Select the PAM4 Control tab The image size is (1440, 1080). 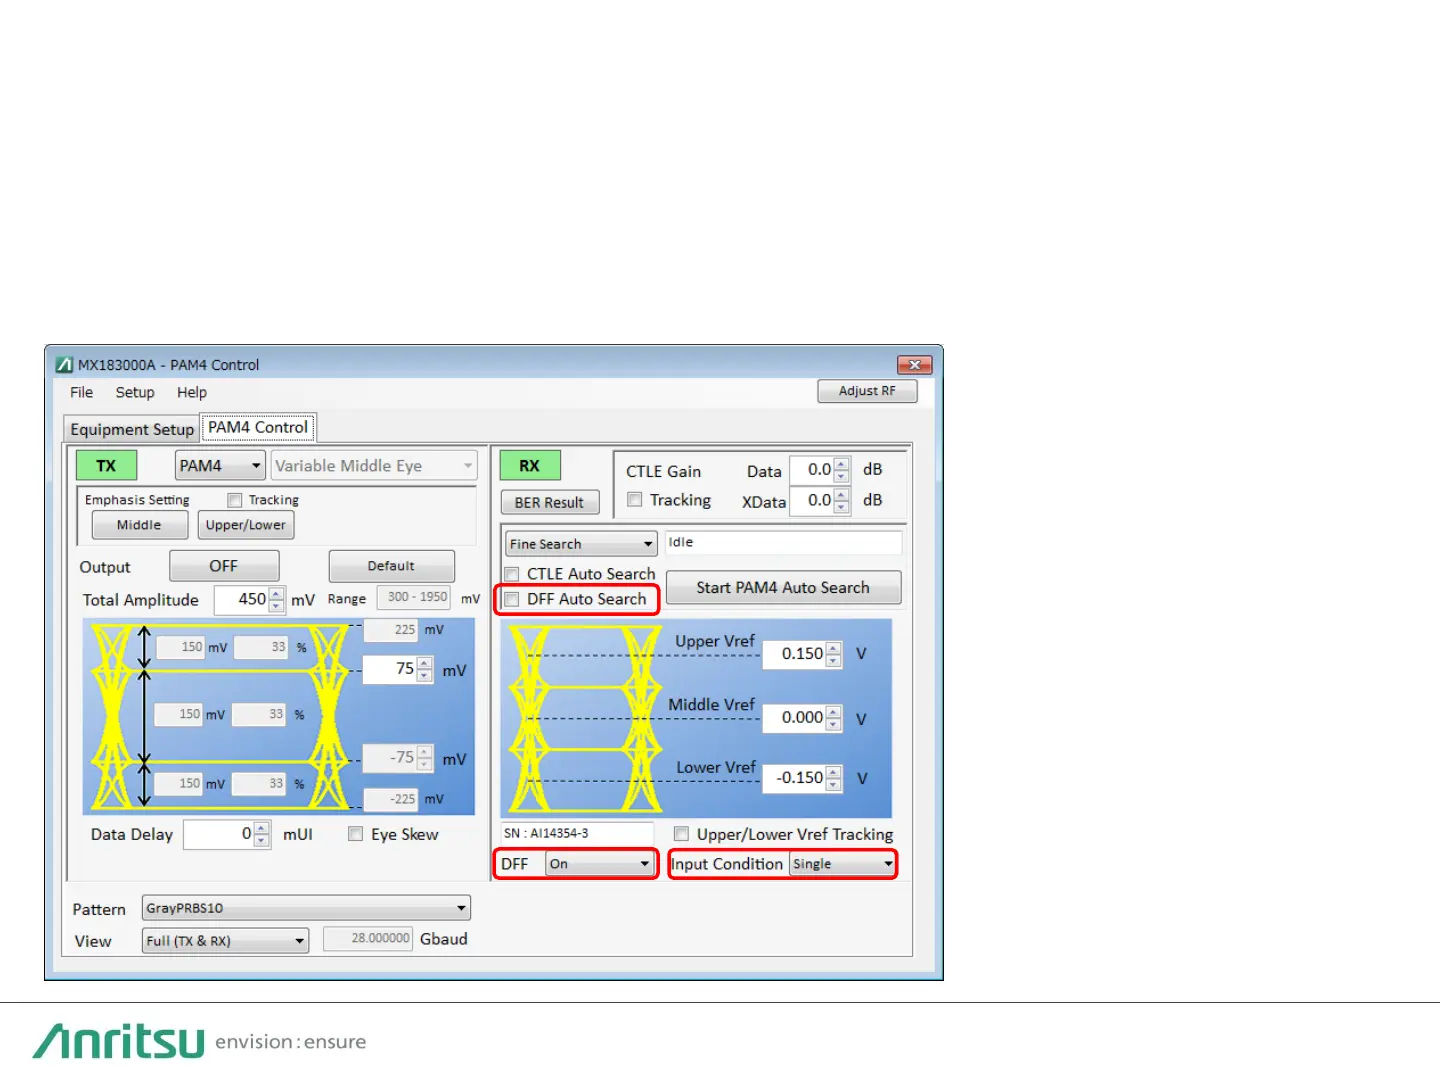[x=258, y=427]
